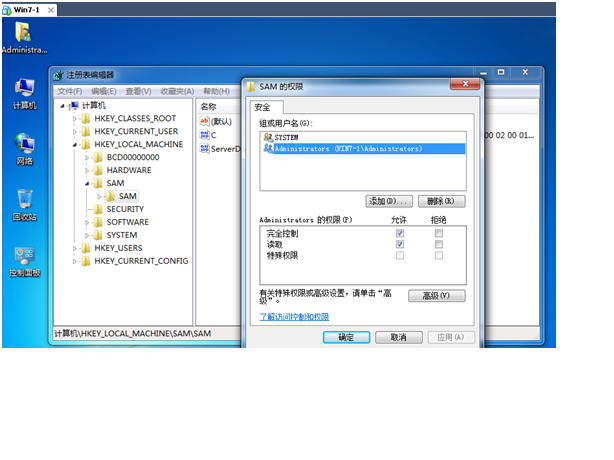
Task: Open the 收藏夹(A) menu
Action: click(177, 91)
